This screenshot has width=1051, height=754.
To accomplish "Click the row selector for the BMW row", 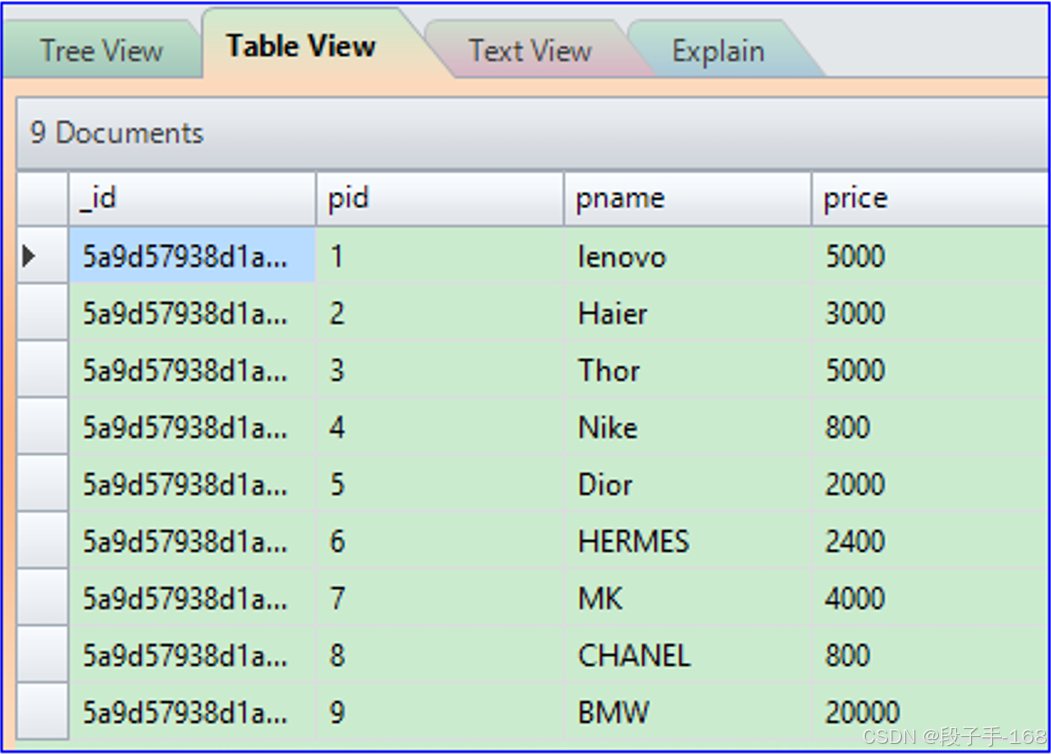I will point(42,711).
